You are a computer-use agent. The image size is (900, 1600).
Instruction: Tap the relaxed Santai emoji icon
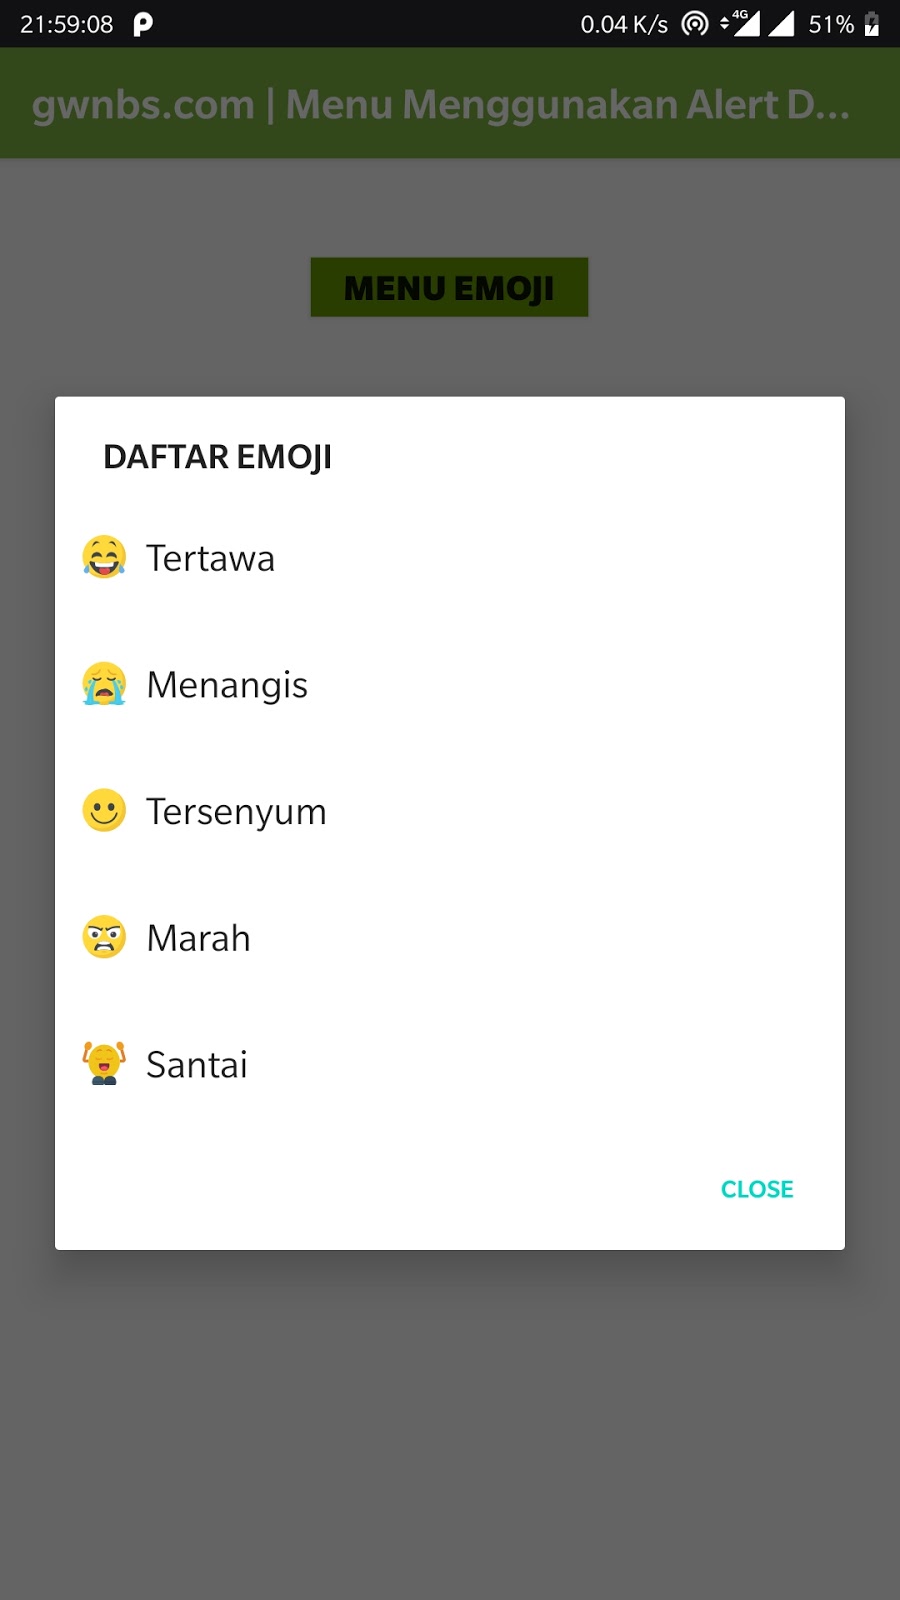click(104, 1063)
